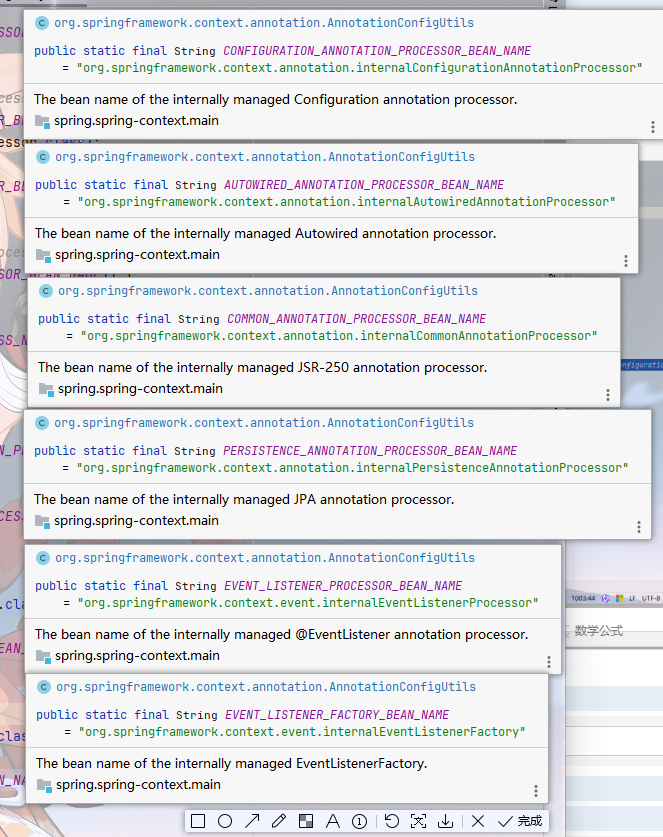Open AnnotationConfigUtils link in EVENT_LISTENER_PROCESSOR popup
The width and height of the screenshot is (663, 837).
pyautogui.click(x=265, y=558)
